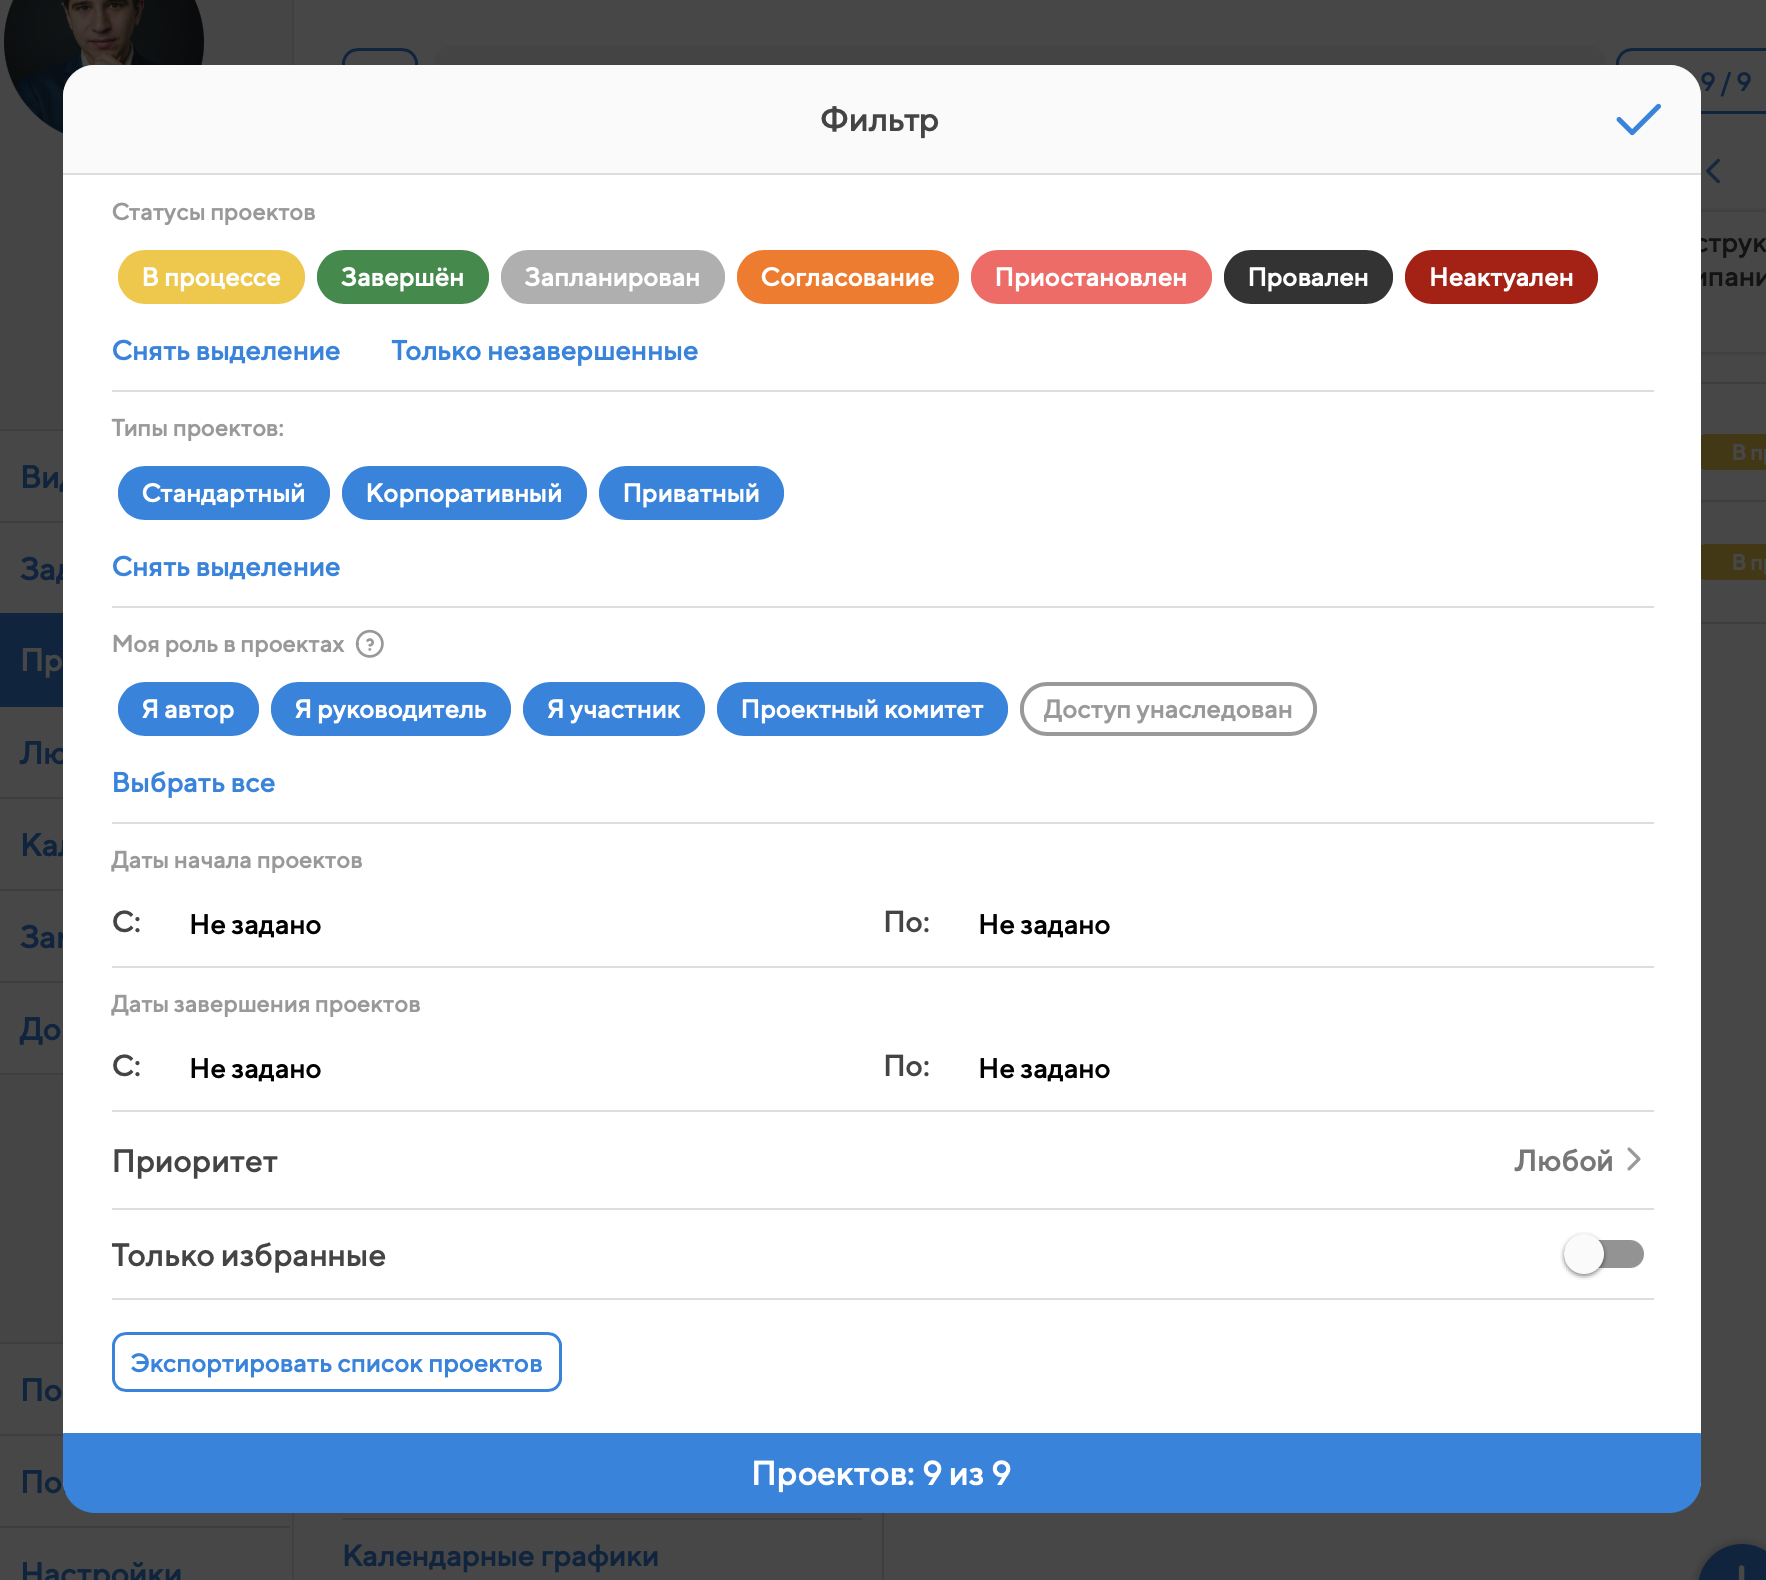Screen dimensions: 1766x1580
Task: Toggle the 'Неактуален' status chip
Action: (1500, 277)
